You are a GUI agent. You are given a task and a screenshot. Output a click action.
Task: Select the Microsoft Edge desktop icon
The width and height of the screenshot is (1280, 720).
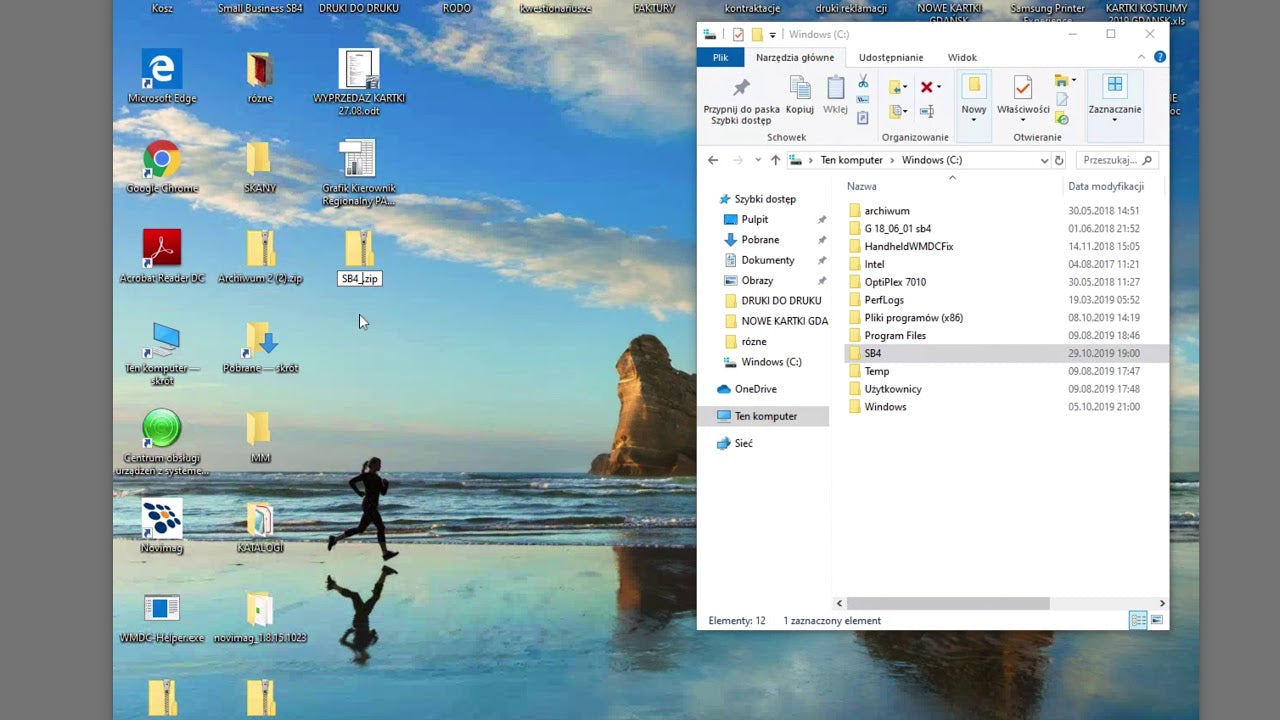(x=162, y=76)
